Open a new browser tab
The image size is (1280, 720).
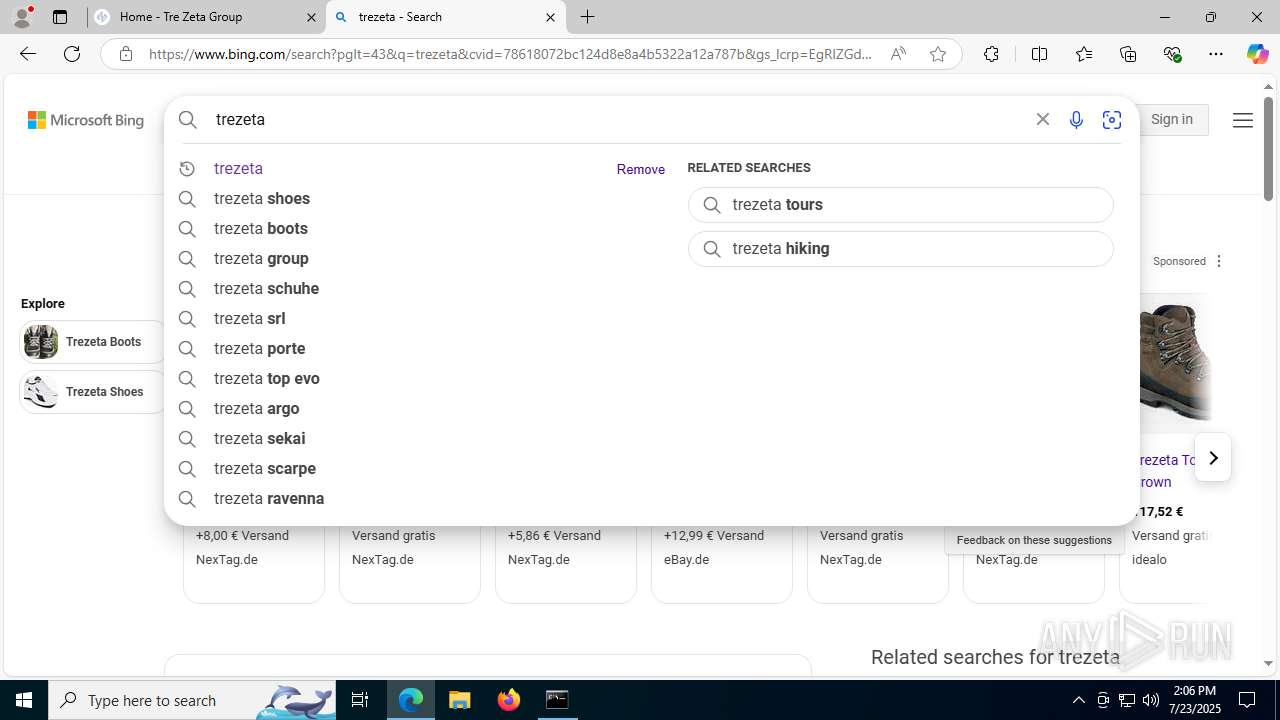[x=588, y=17]
